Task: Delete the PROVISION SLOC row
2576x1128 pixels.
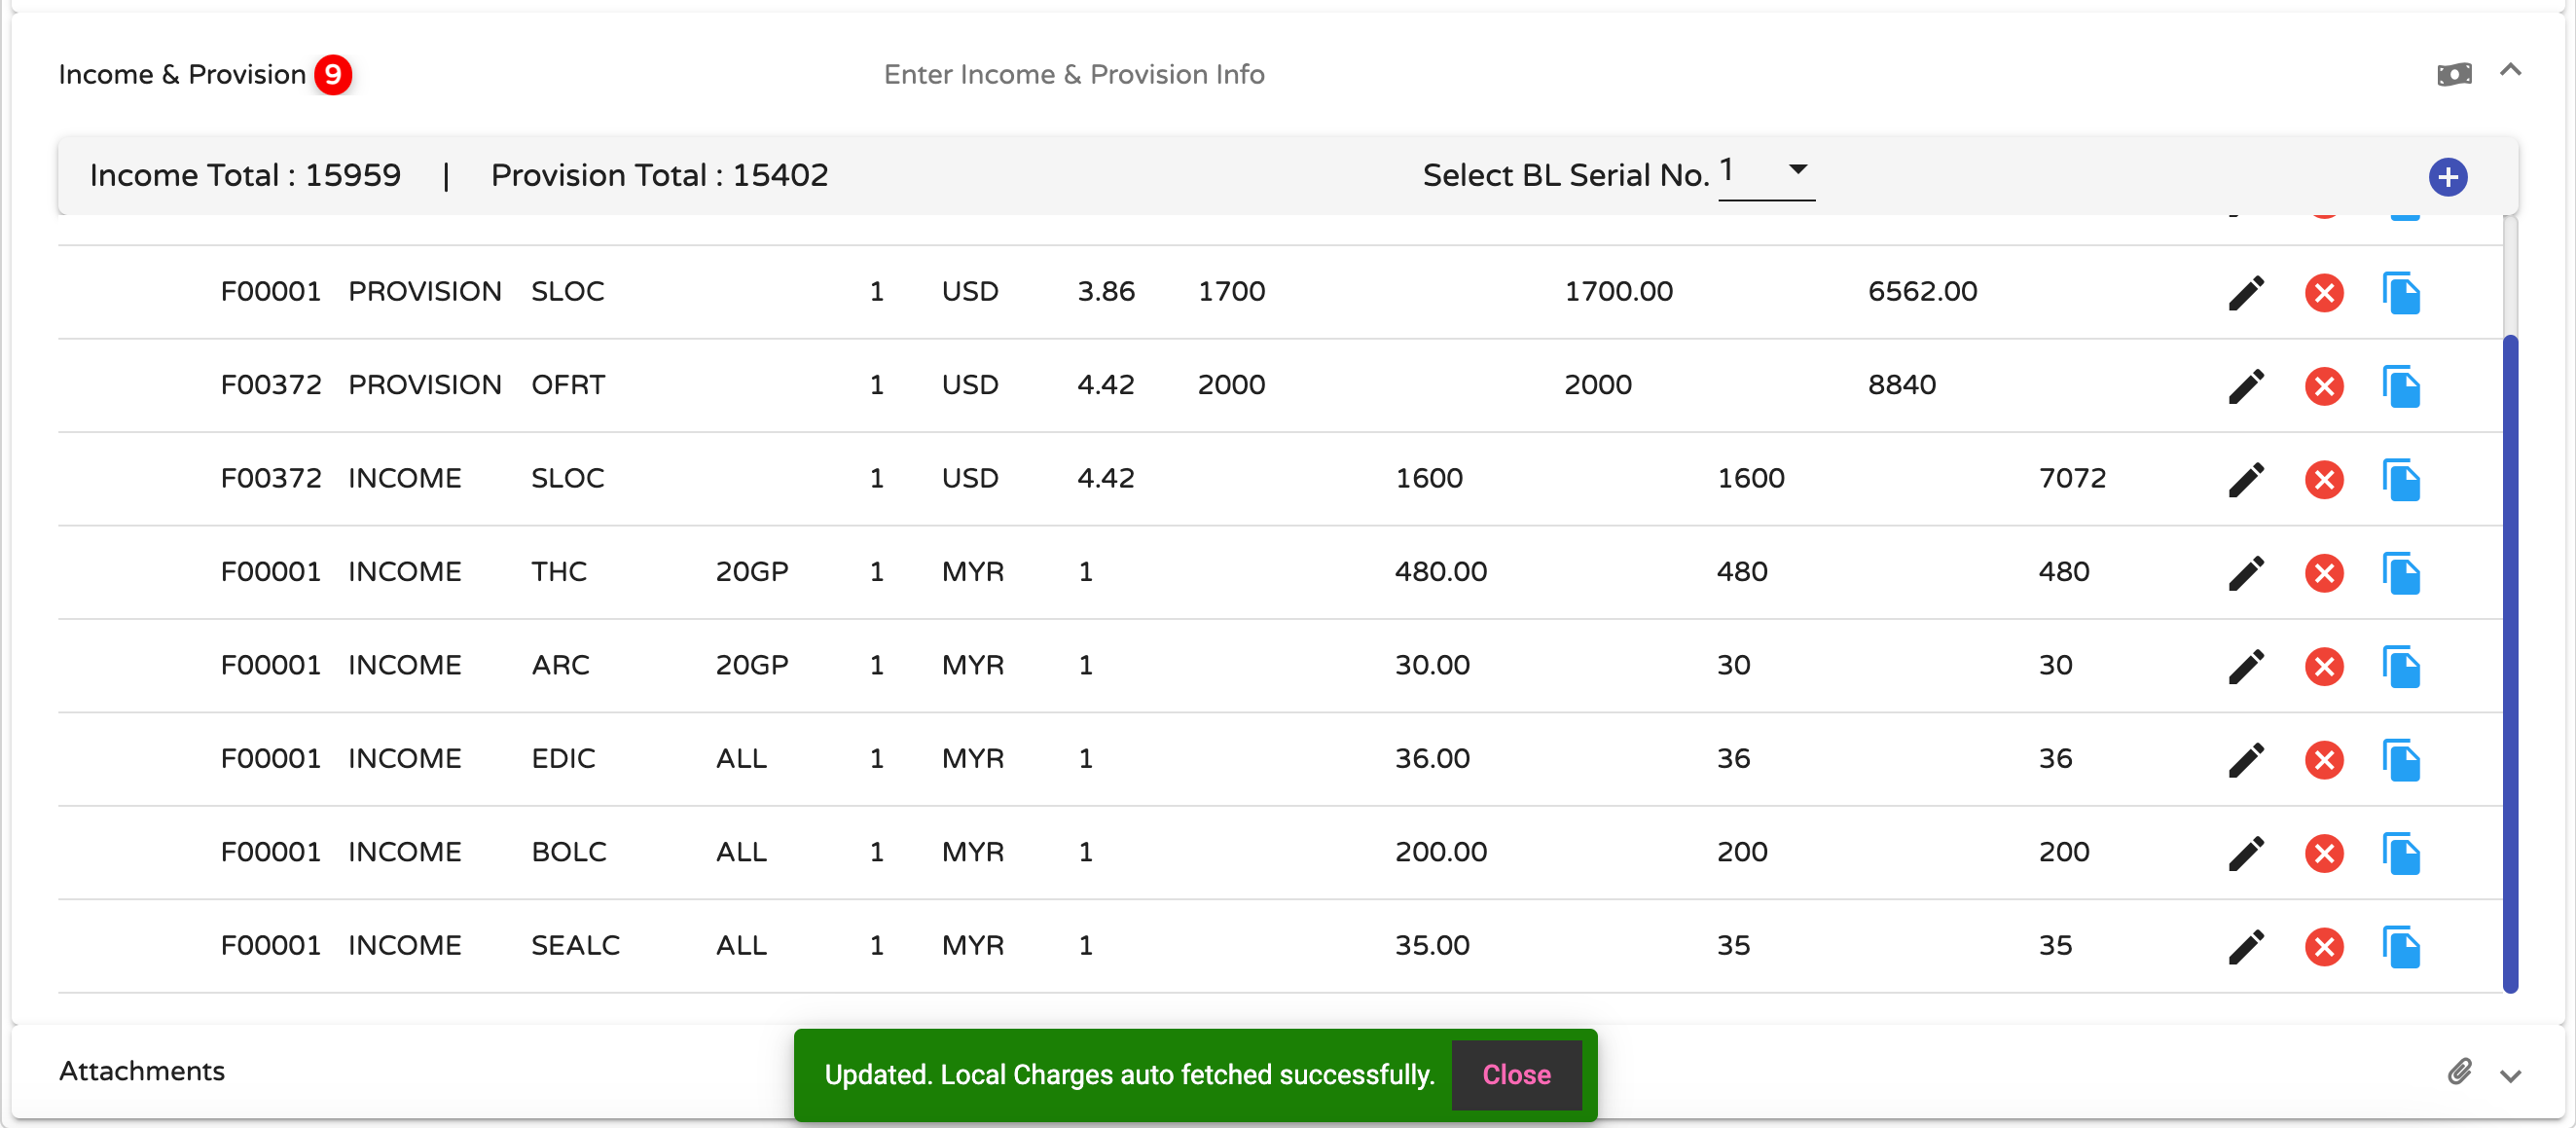Action: [2324, 293]
